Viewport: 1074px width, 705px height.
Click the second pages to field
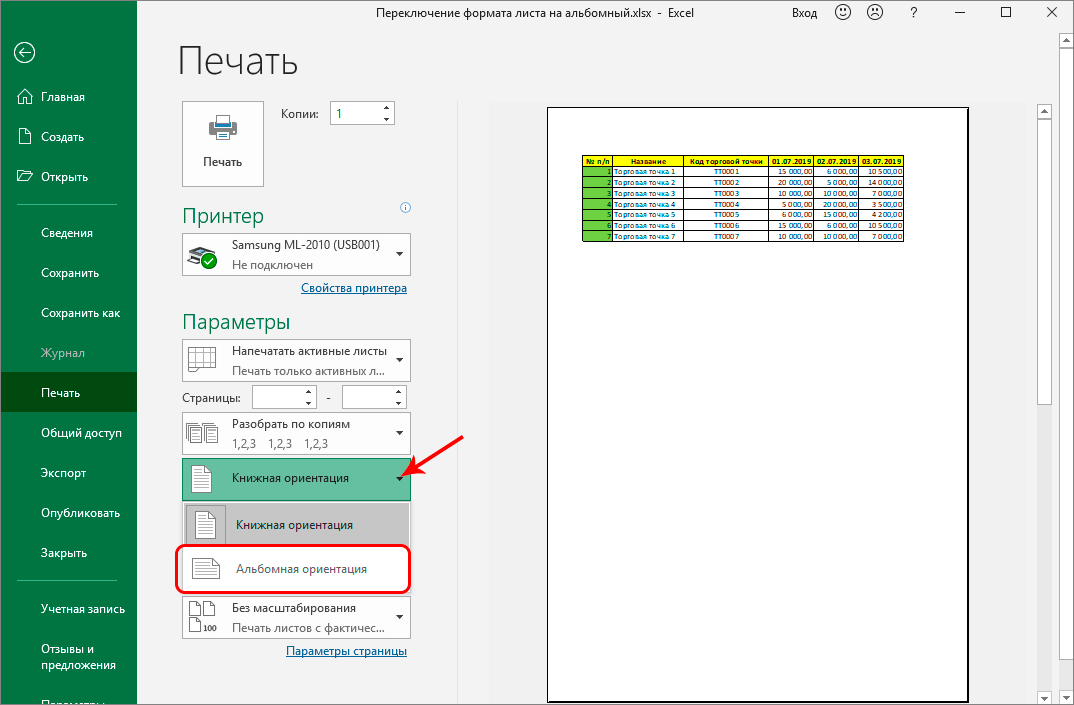(x=367, y=397)
